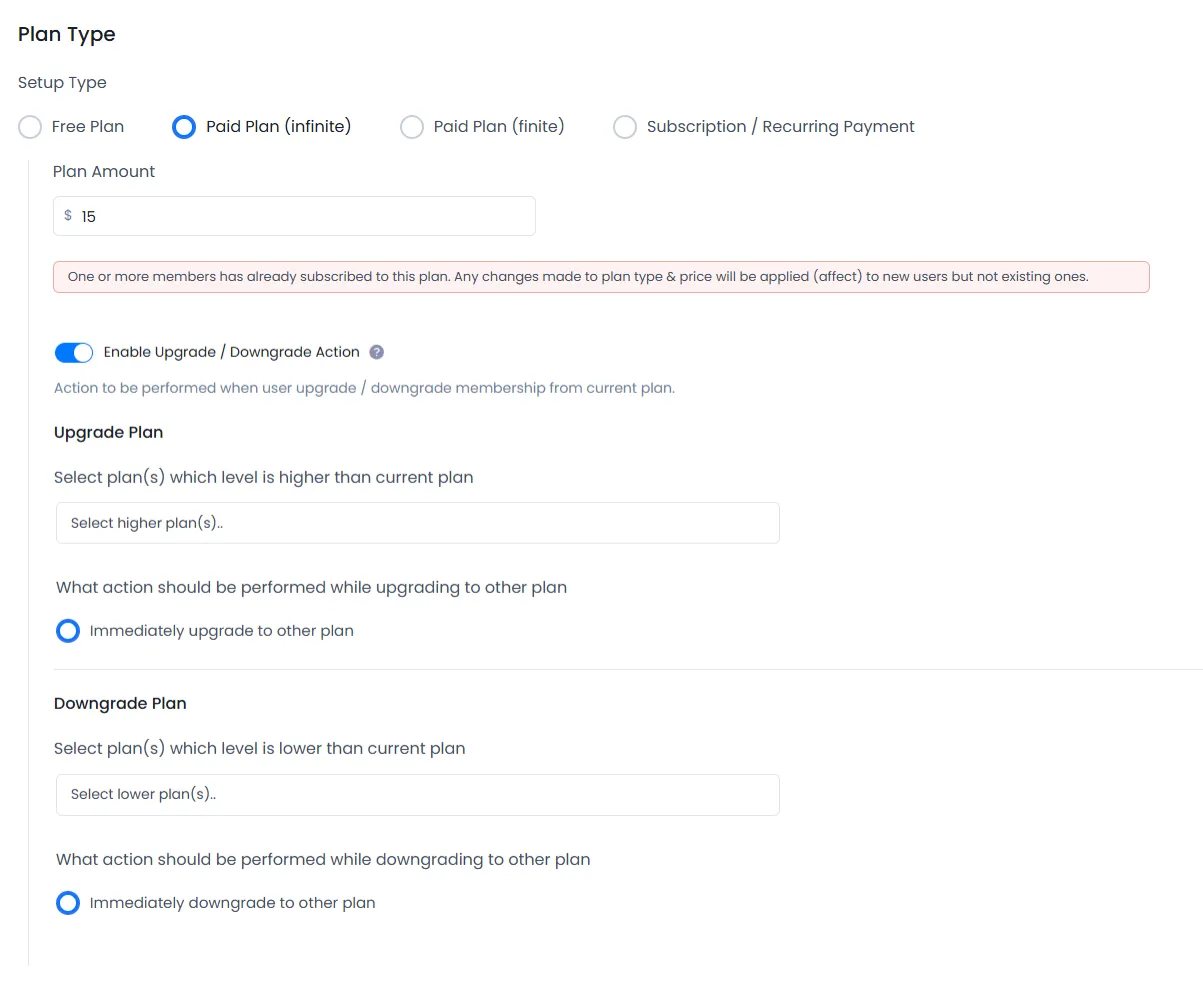This screenshot has height=987, width=1203.
Task: Click the higher-than-current-plan label text
Action: tap(263, 477)
